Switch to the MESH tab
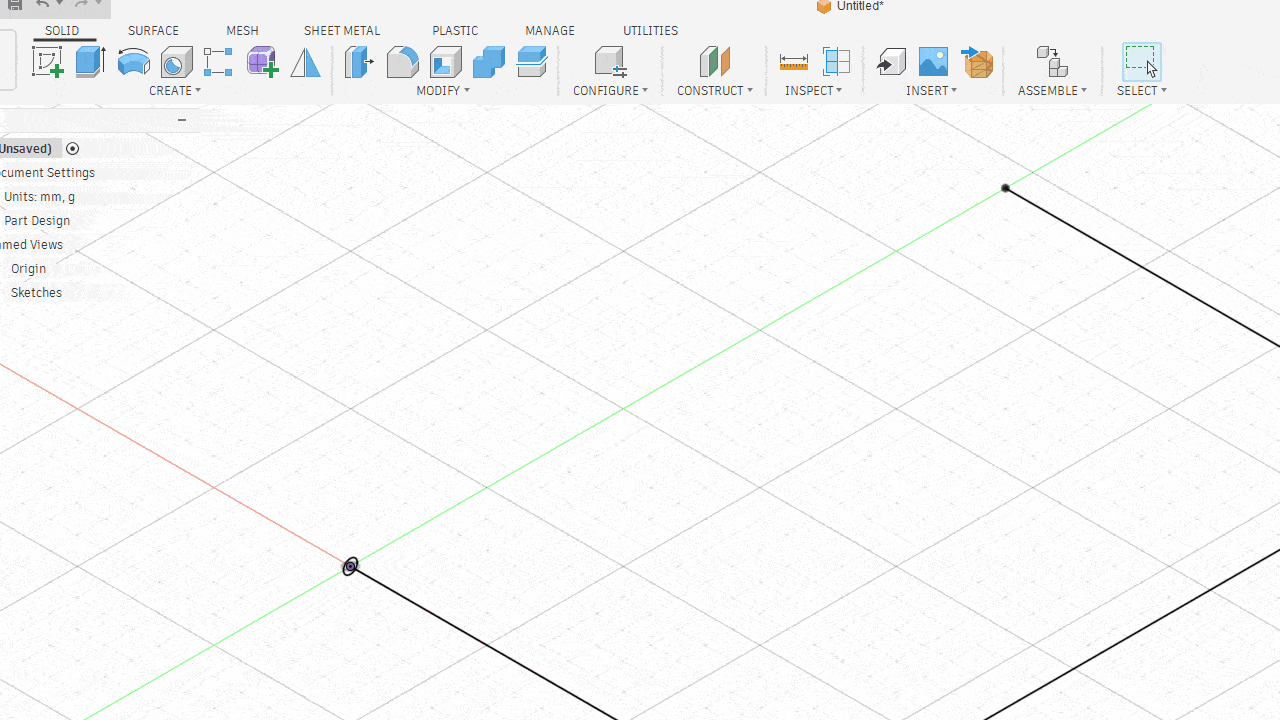Screen dimensions: 1280x720 click(x=242, y=31)
